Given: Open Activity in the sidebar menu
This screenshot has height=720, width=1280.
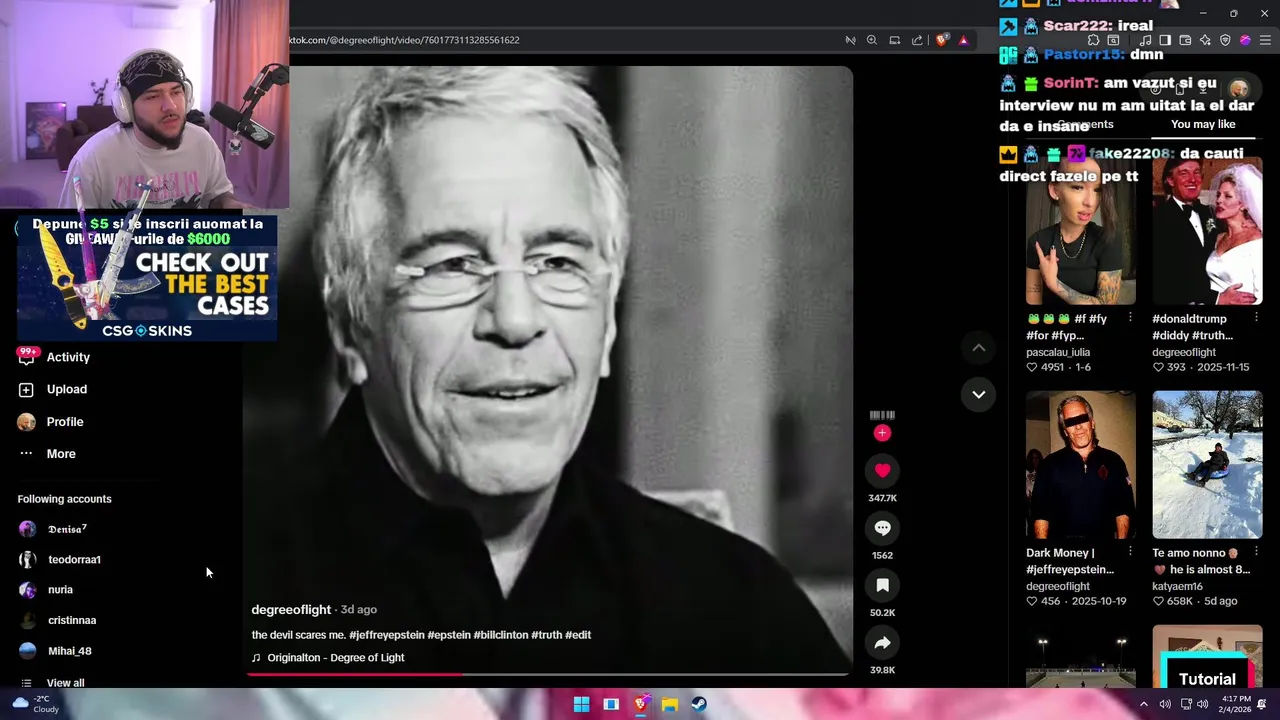Looking at the screenshot, I should (68, 357).
